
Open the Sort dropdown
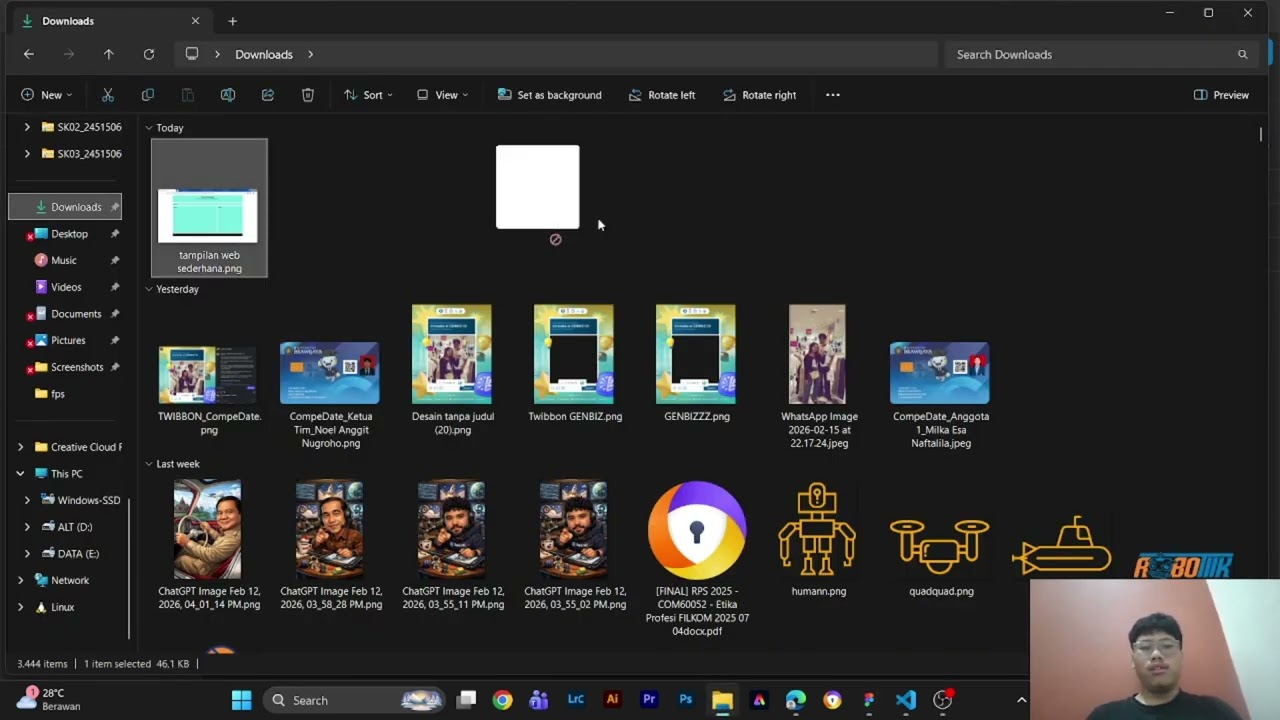click(368, 95)
